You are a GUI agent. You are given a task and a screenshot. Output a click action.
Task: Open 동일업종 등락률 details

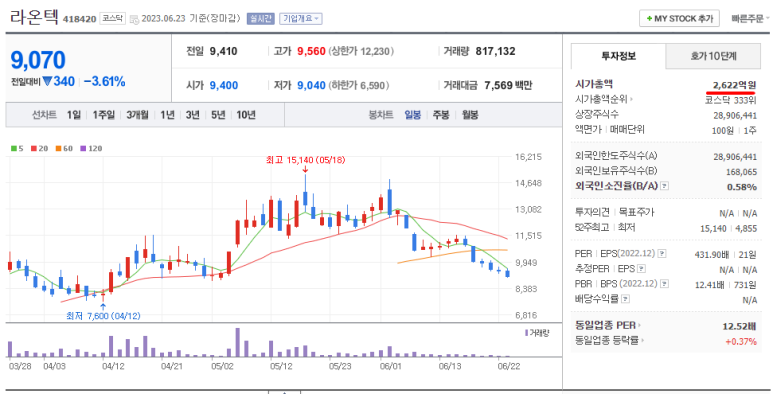tap(610, 340)
